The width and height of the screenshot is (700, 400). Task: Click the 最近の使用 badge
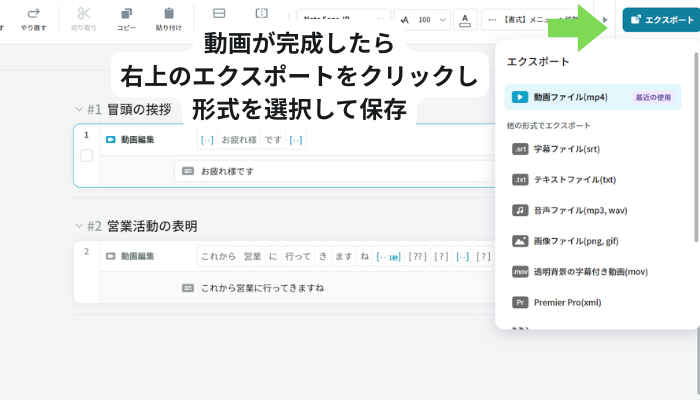click(x=653, y=97)
